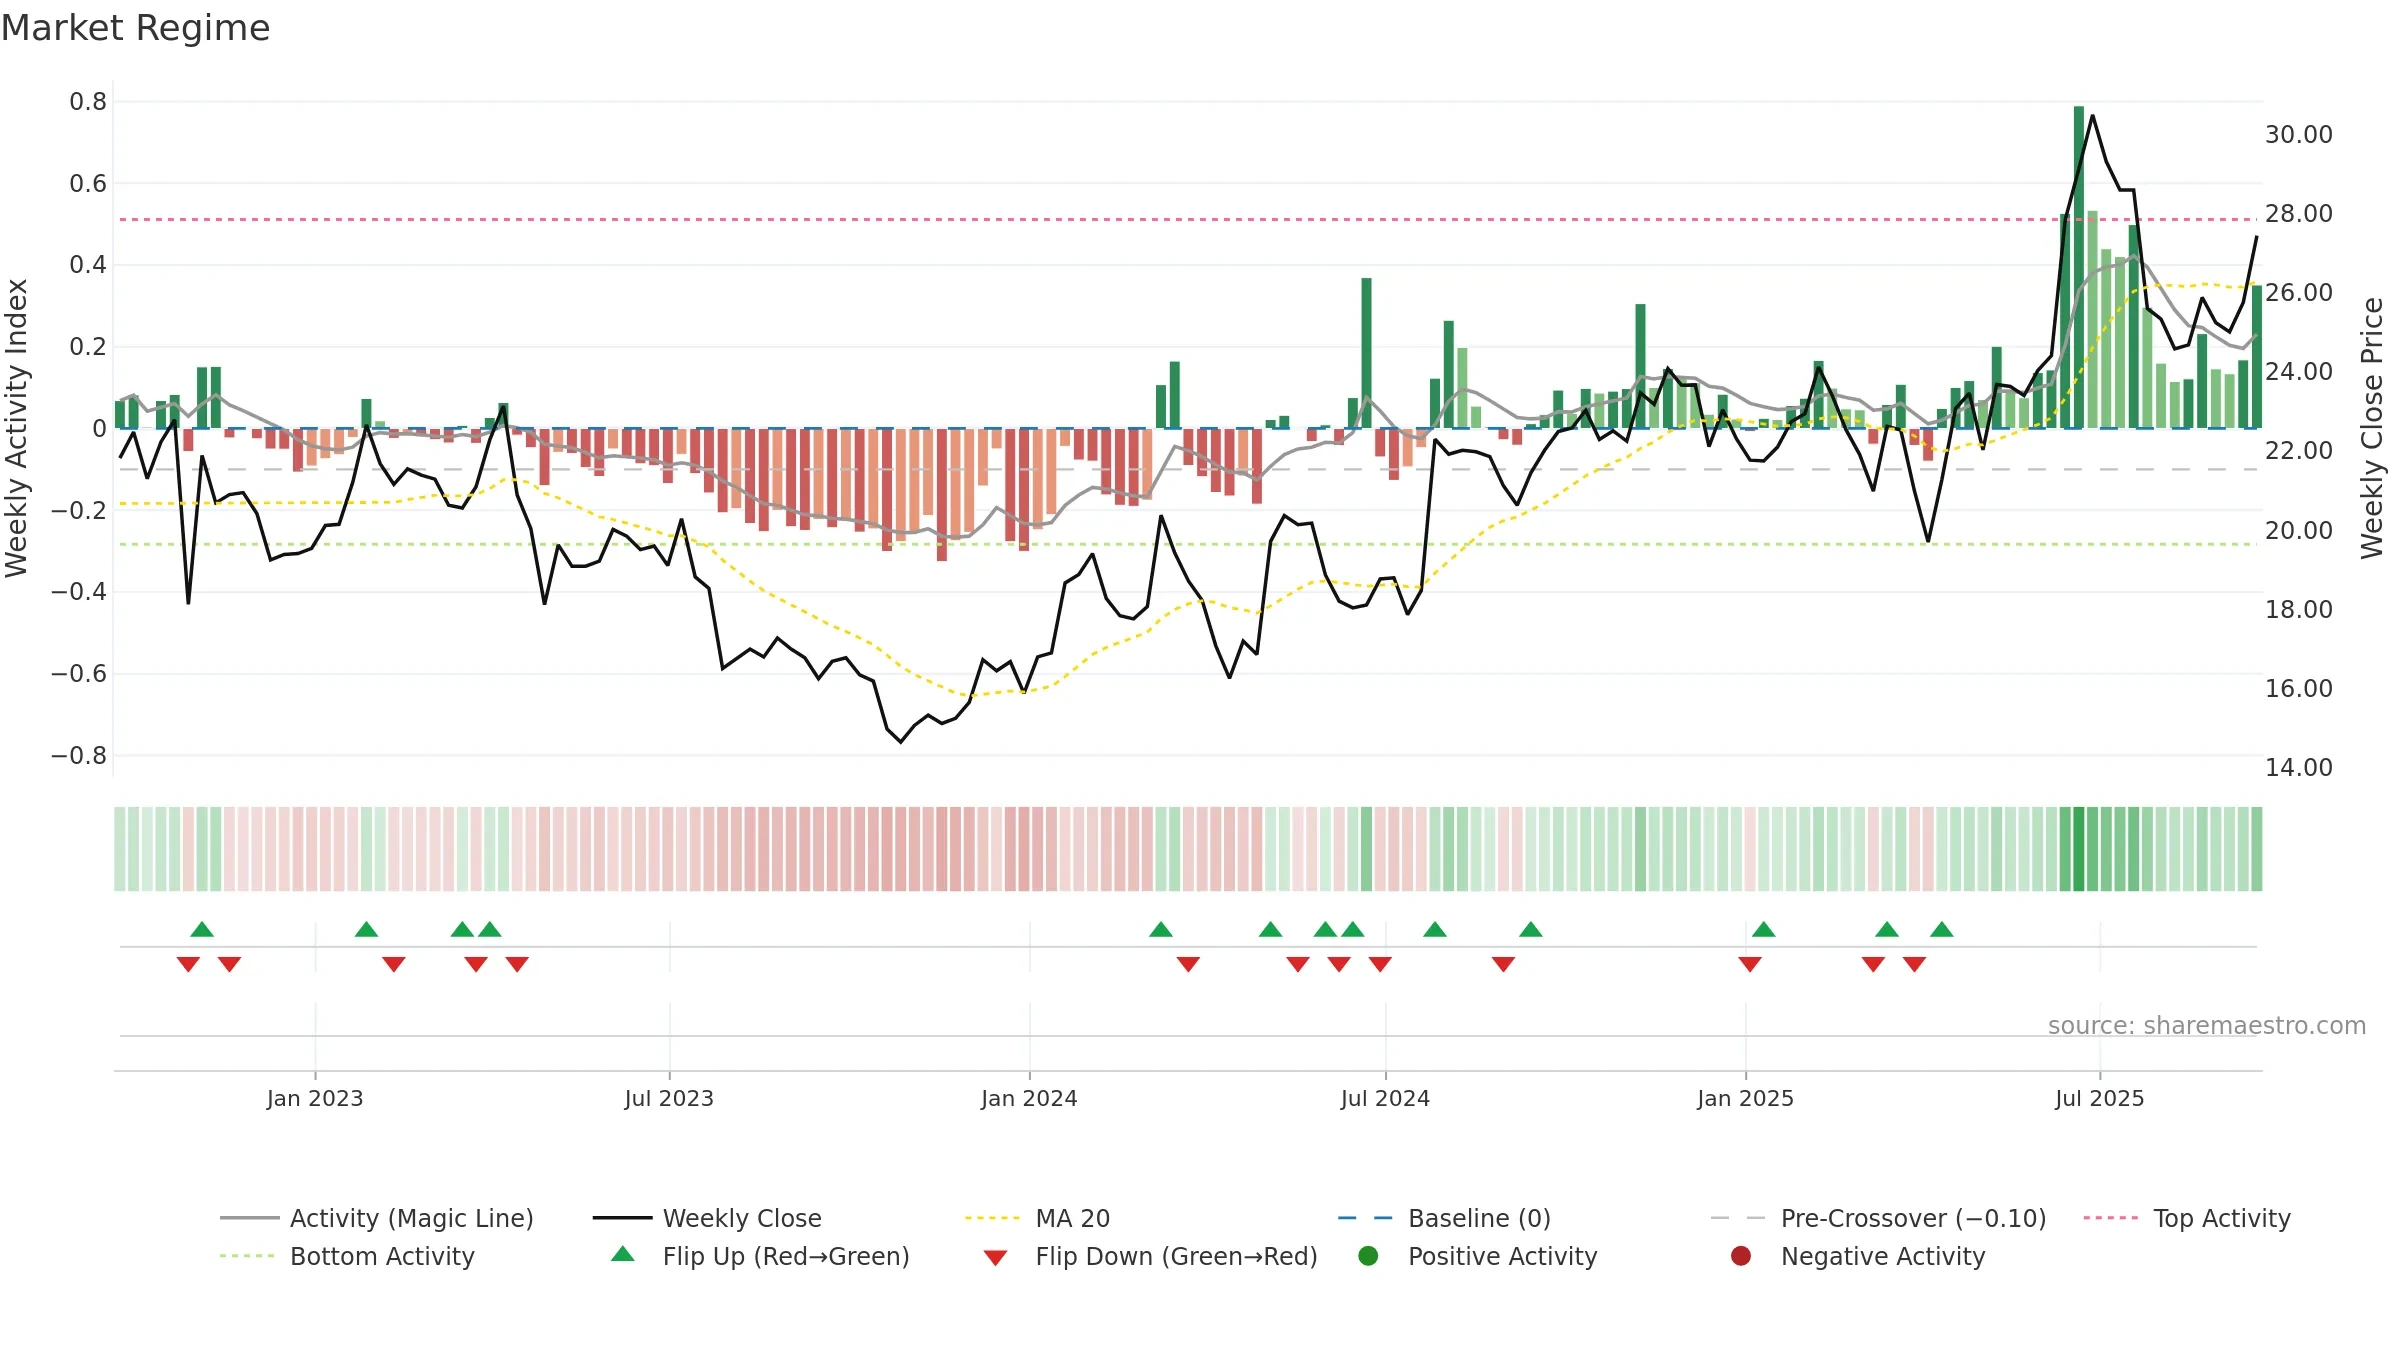
Task: Toggle the Weekly Close legend entry
Action: [x=707, y=1218]
